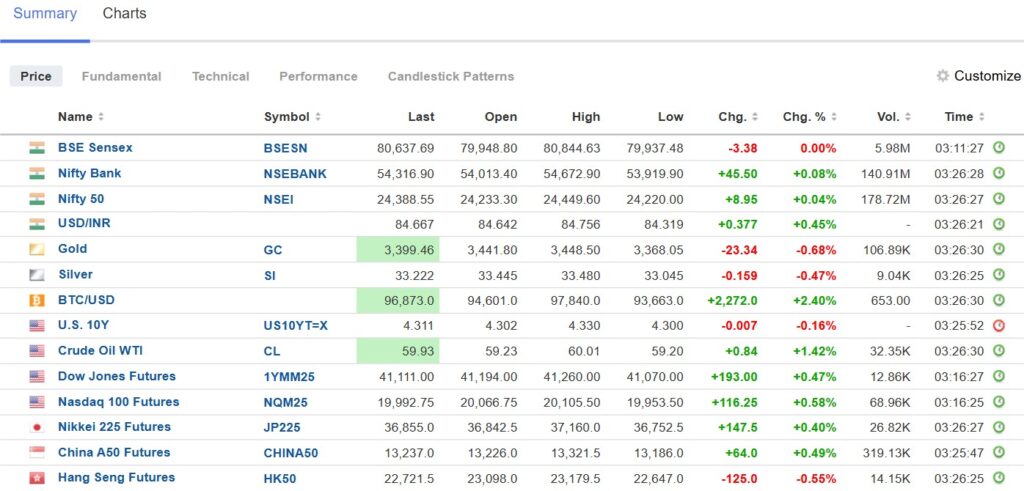Viewport: 1024px width, 491px height.
Task: Click the Customize label
Action: [x=987, y=76]
